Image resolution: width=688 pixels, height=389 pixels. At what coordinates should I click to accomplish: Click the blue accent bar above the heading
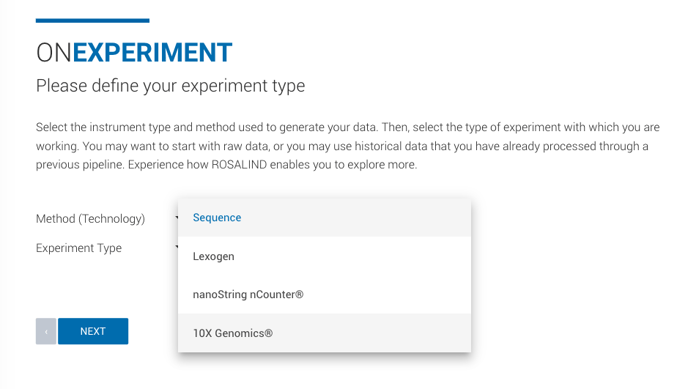click(93, 21)
